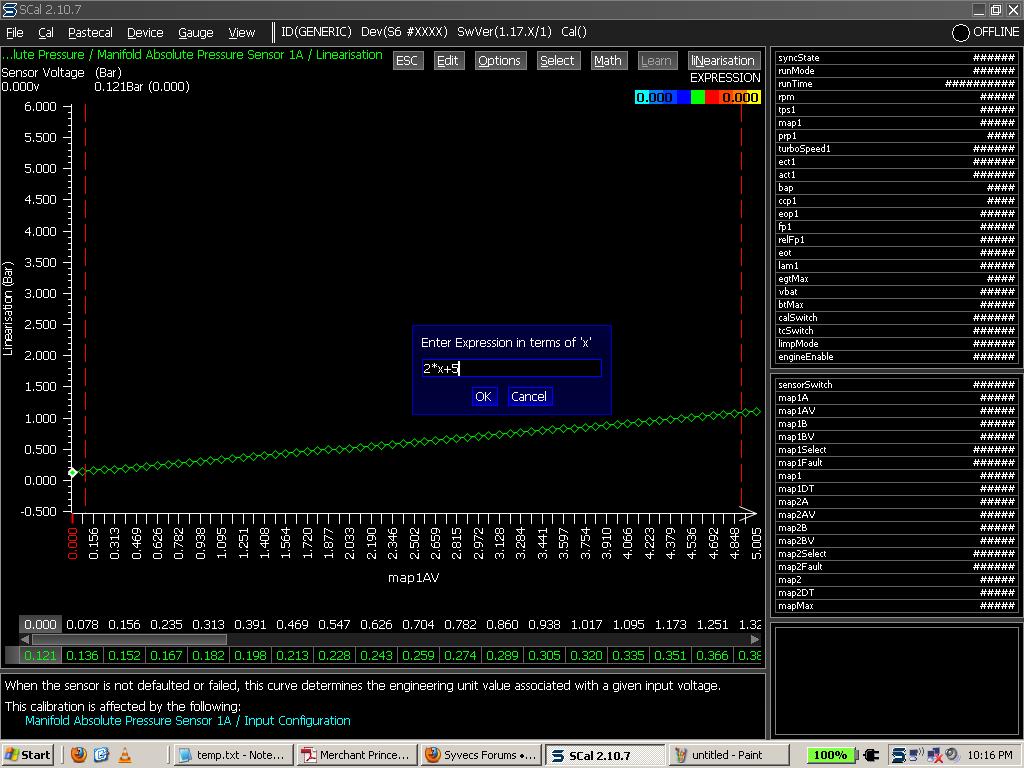Confirm the expression with OK
Viewport: 1024px width, 768px height.
click(483, 397)
